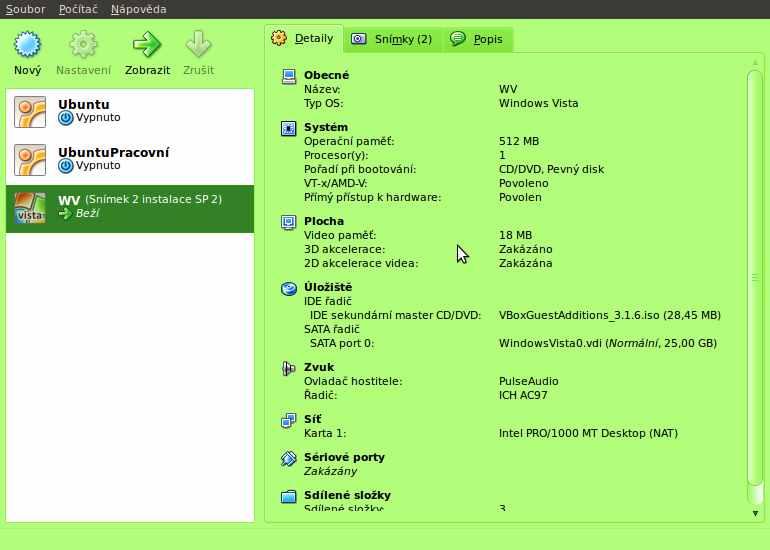Click the Snímky tab camera icon
This screenshot has width=770, height=550.
click(358, 39)
